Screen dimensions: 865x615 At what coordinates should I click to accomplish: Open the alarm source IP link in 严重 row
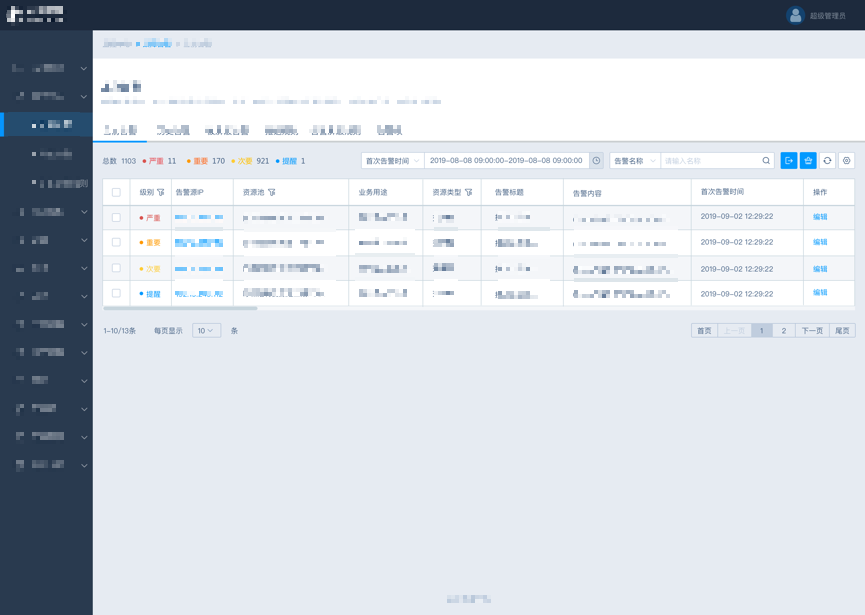click(x=199, y=217)
